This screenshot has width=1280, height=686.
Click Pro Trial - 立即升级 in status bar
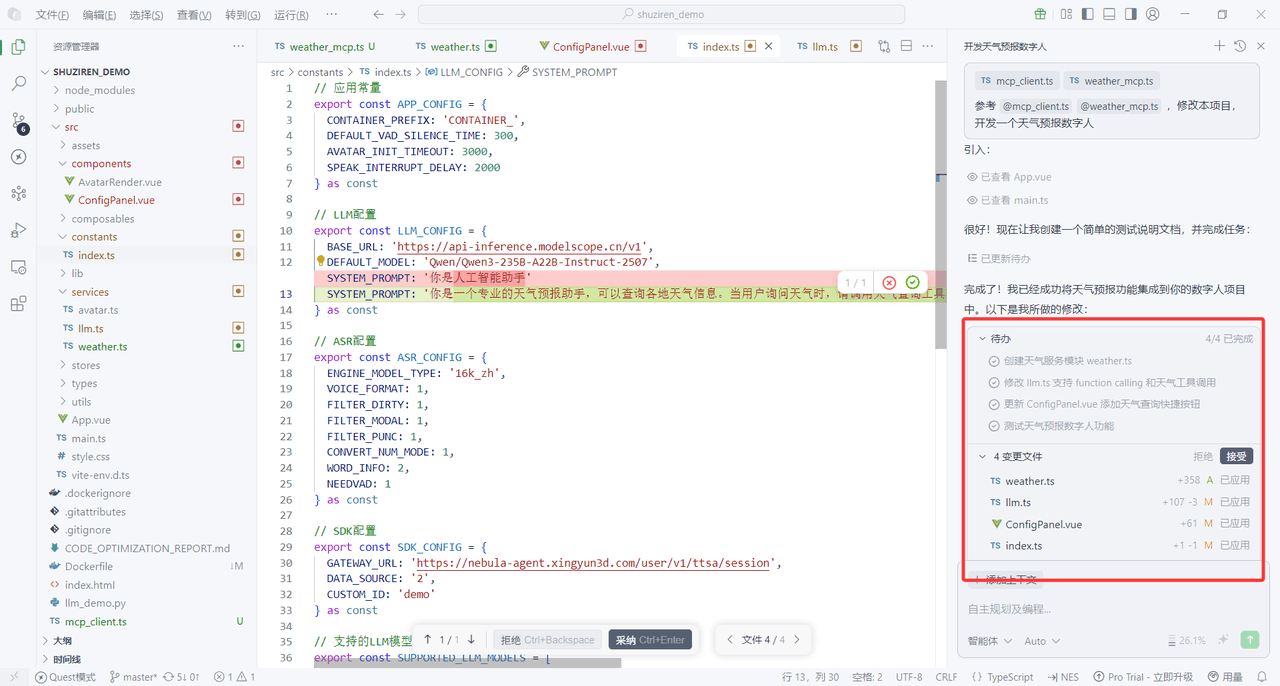pyautogui.click(x=1144, y=677)
